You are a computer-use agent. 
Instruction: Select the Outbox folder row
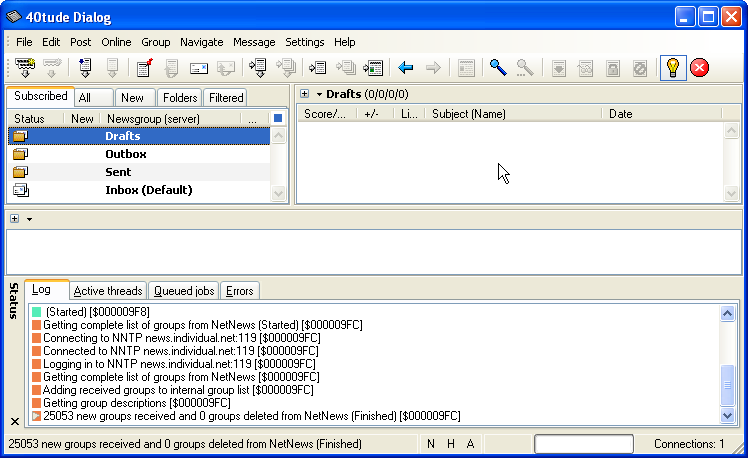point(139,154)
